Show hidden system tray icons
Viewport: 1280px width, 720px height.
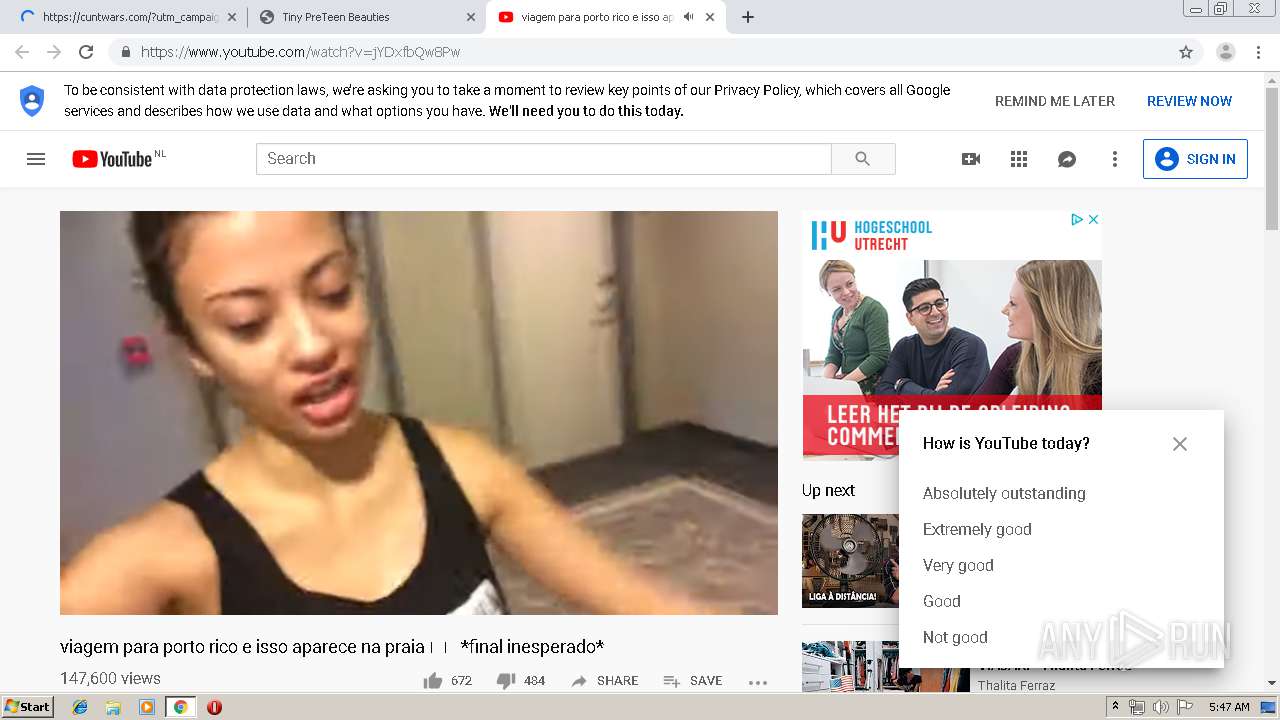(x=1115, y=707)
